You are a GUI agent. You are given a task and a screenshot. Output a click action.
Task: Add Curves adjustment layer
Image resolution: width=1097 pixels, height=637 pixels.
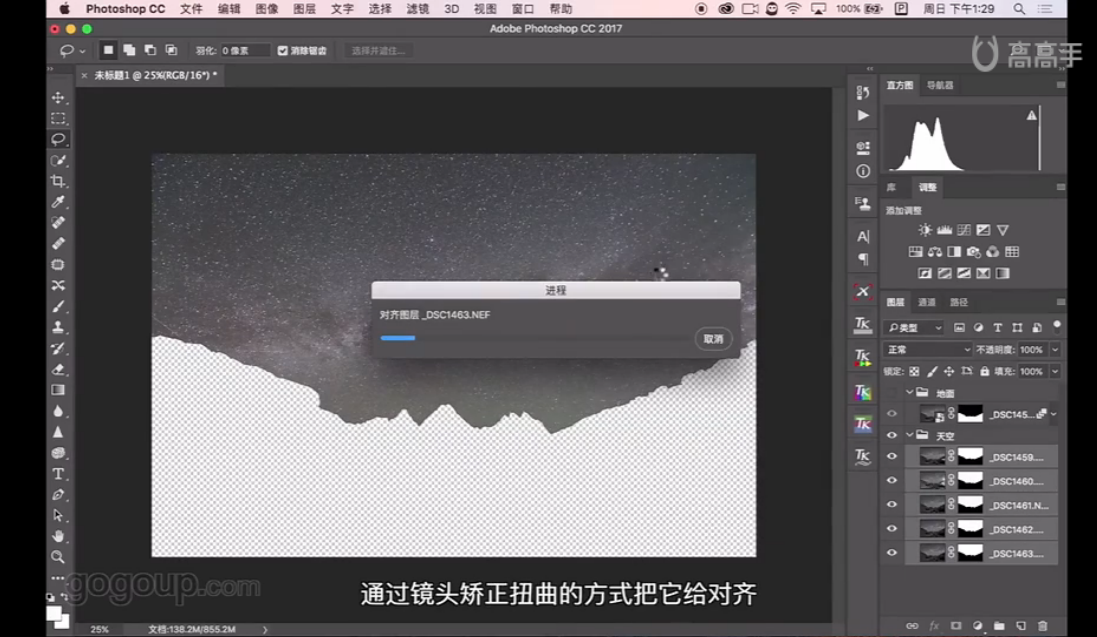(964, 230)
